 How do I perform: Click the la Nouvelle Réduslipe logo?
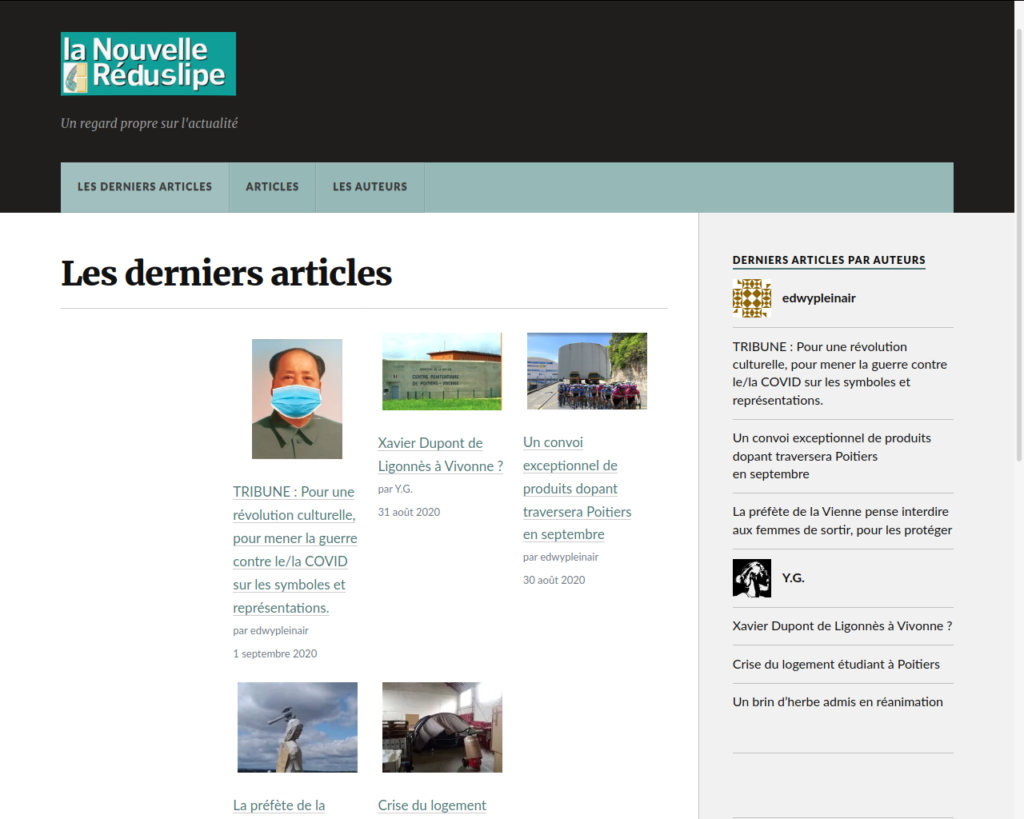[148, 64]
